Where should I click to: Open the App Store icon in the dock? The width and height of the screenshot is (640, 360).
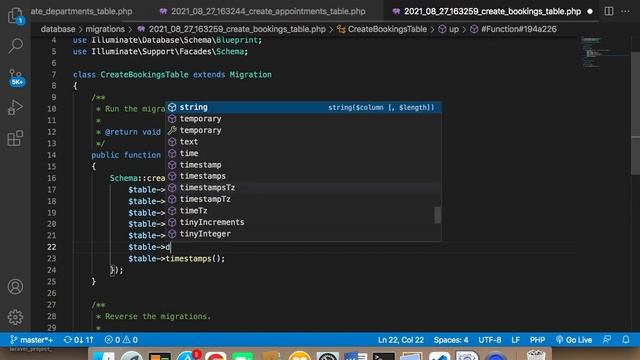[188, 356]
